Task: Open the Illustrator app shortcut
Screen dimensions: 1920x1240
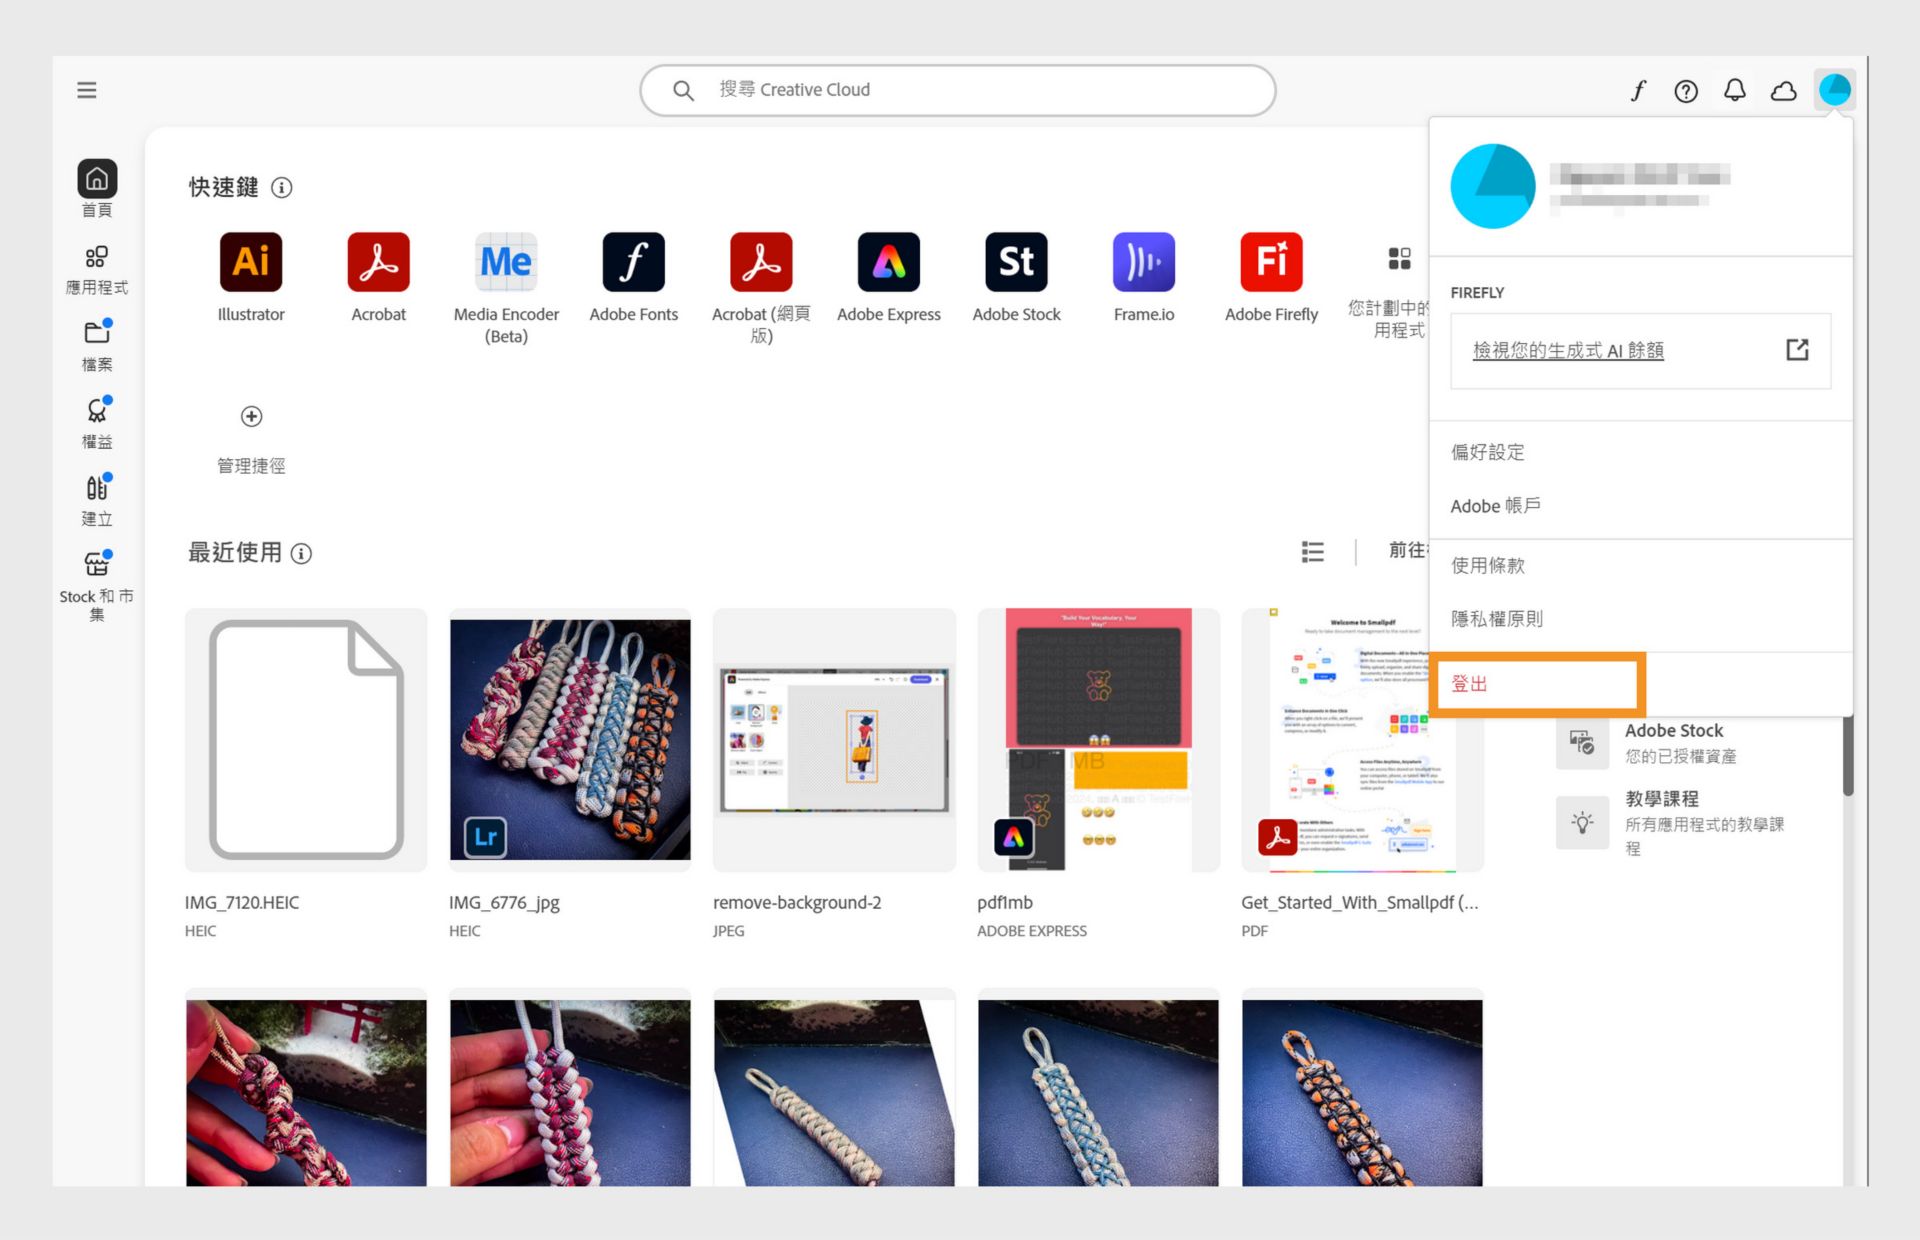Action: tap(251, 262)
